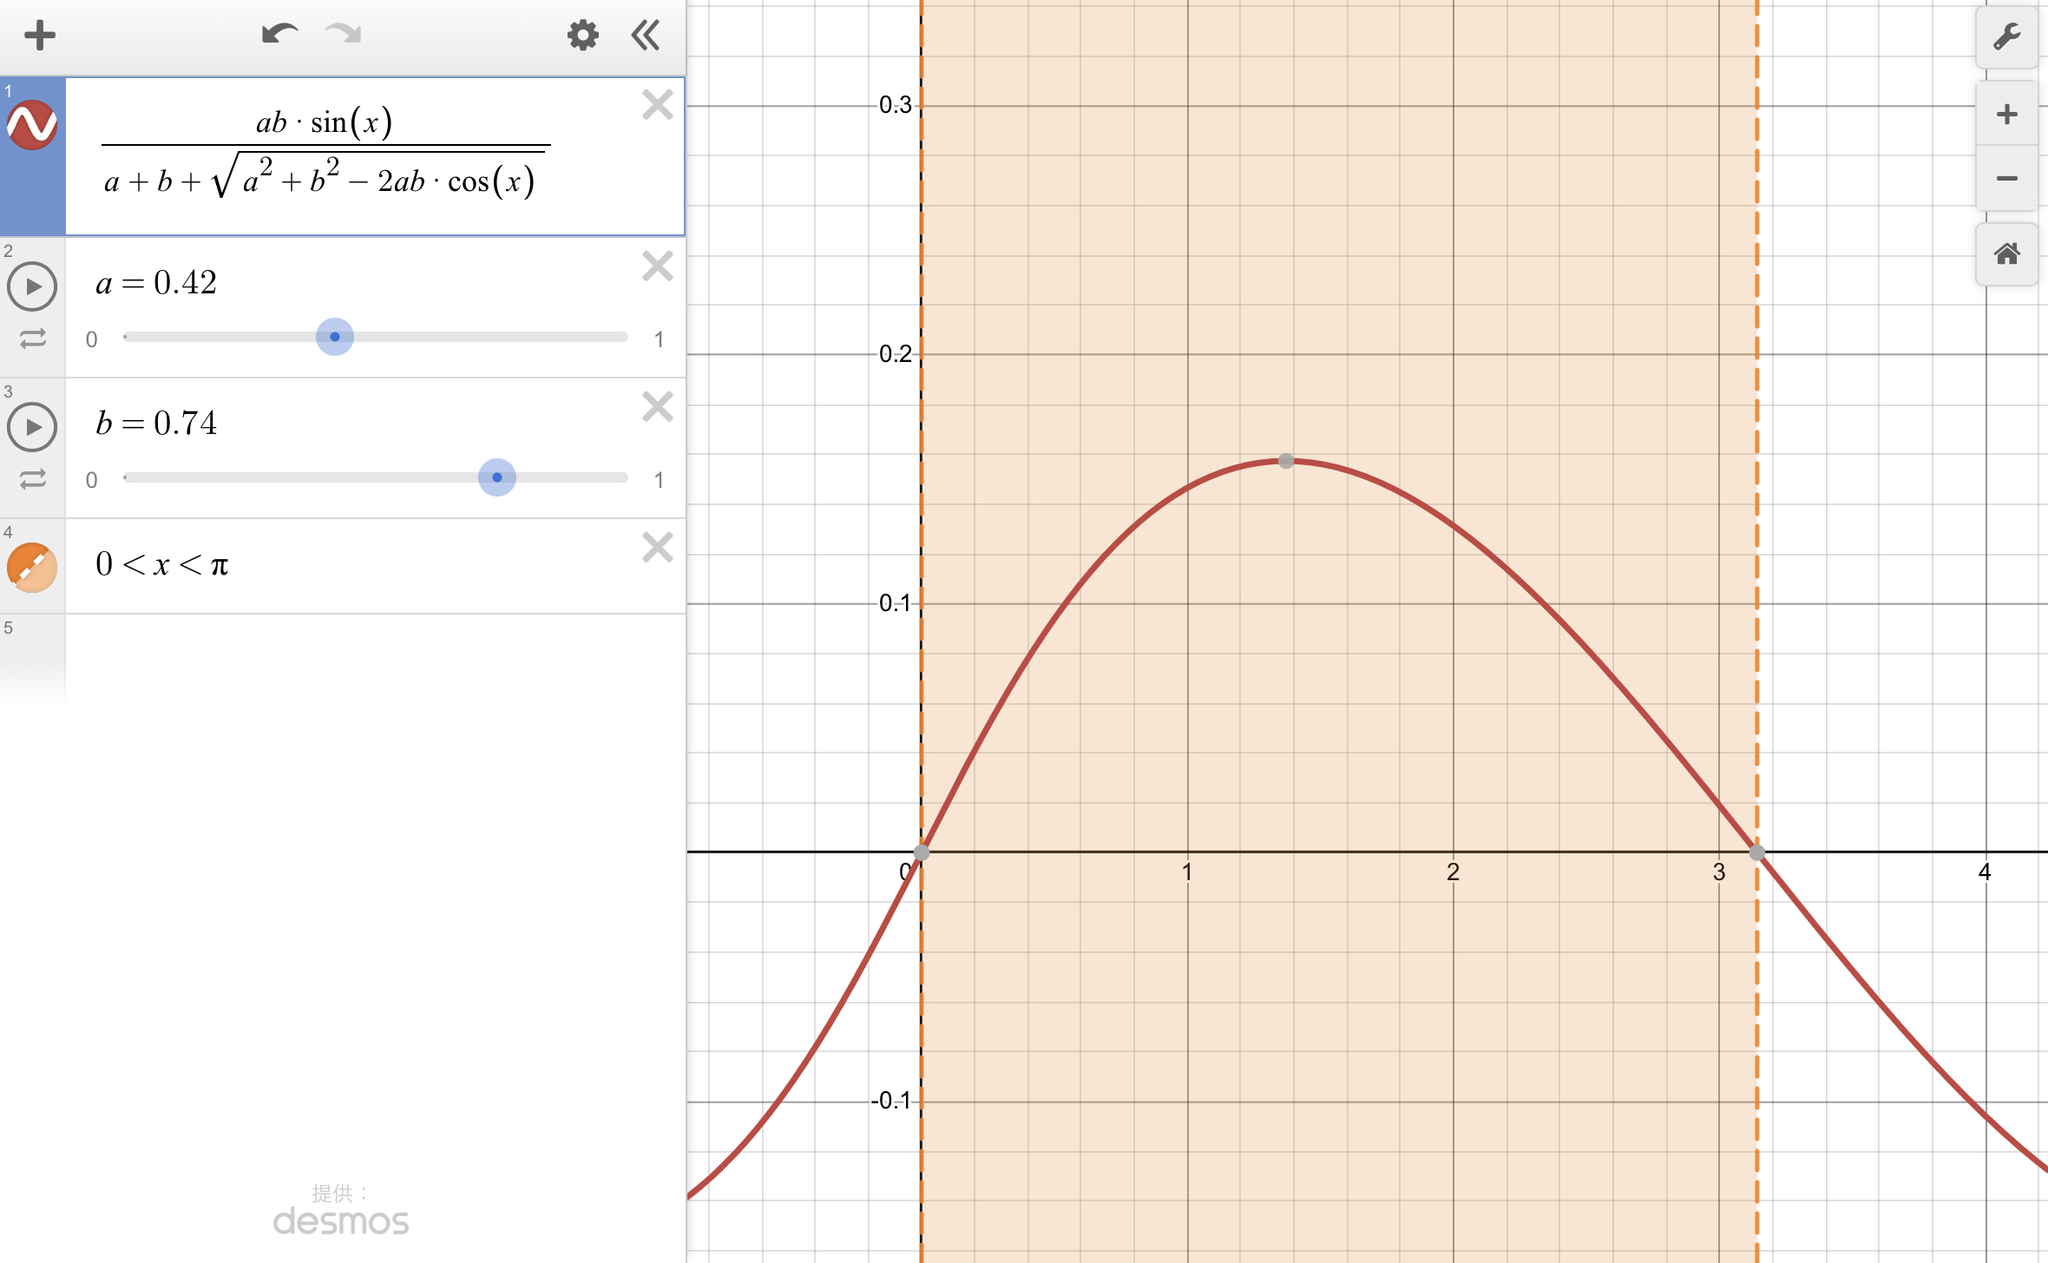Click the curve's zero at the origin
The image size is (2048, 1263).
pos(922,853)
